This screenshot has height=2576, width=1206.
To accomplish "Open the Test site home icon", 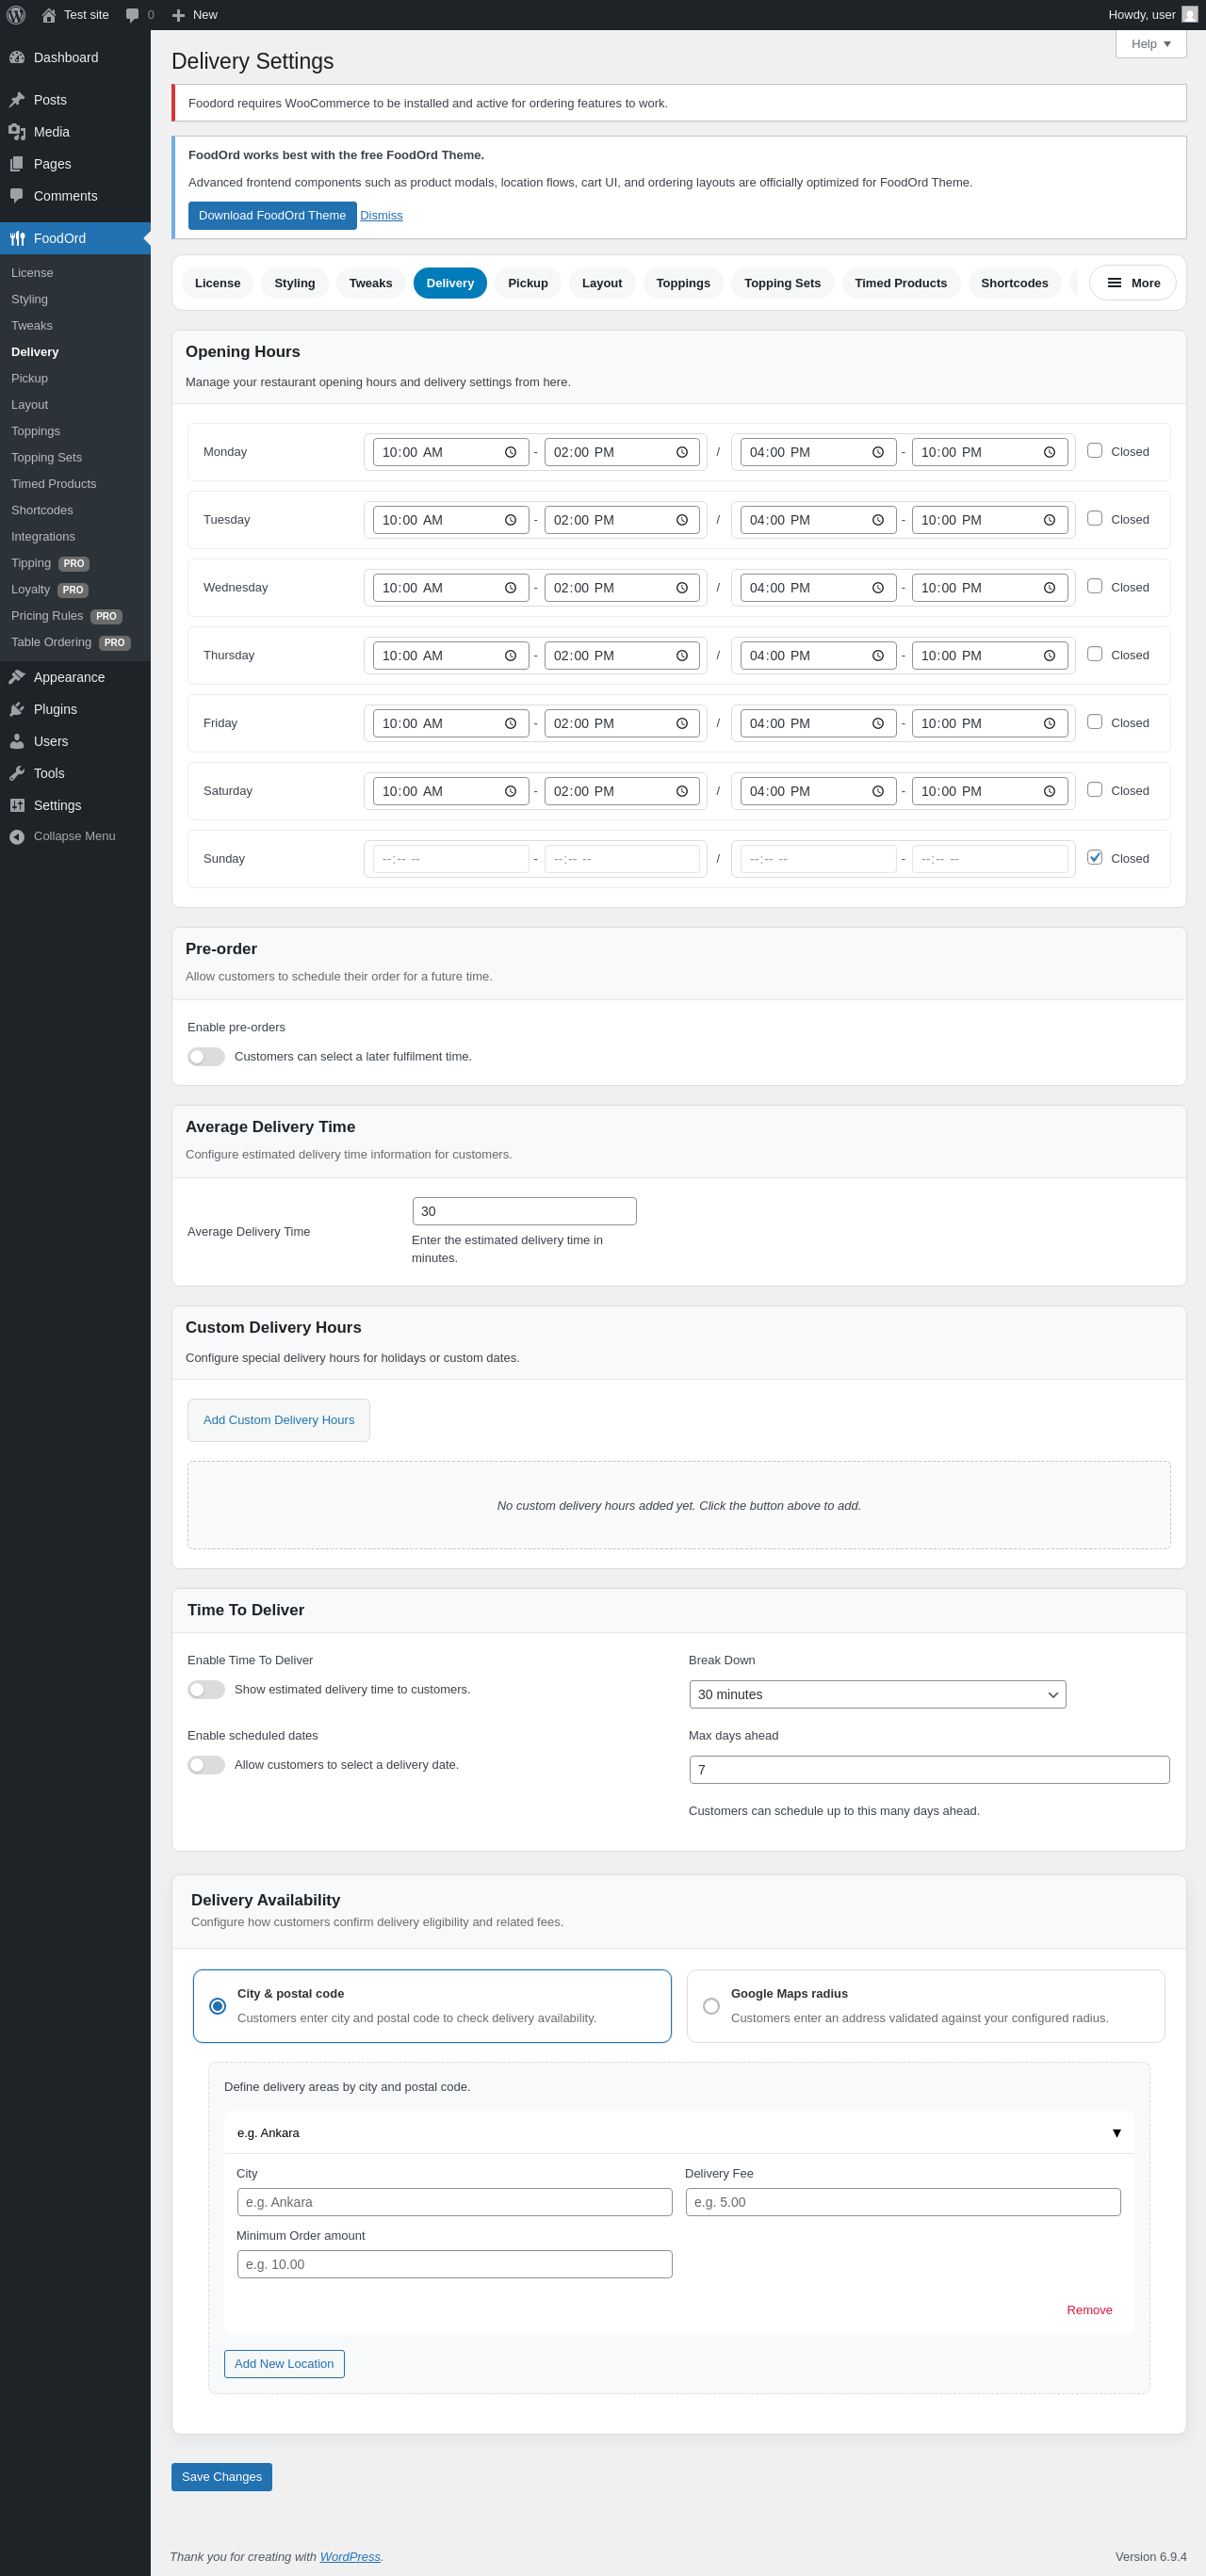I will [x=48, y=15].
